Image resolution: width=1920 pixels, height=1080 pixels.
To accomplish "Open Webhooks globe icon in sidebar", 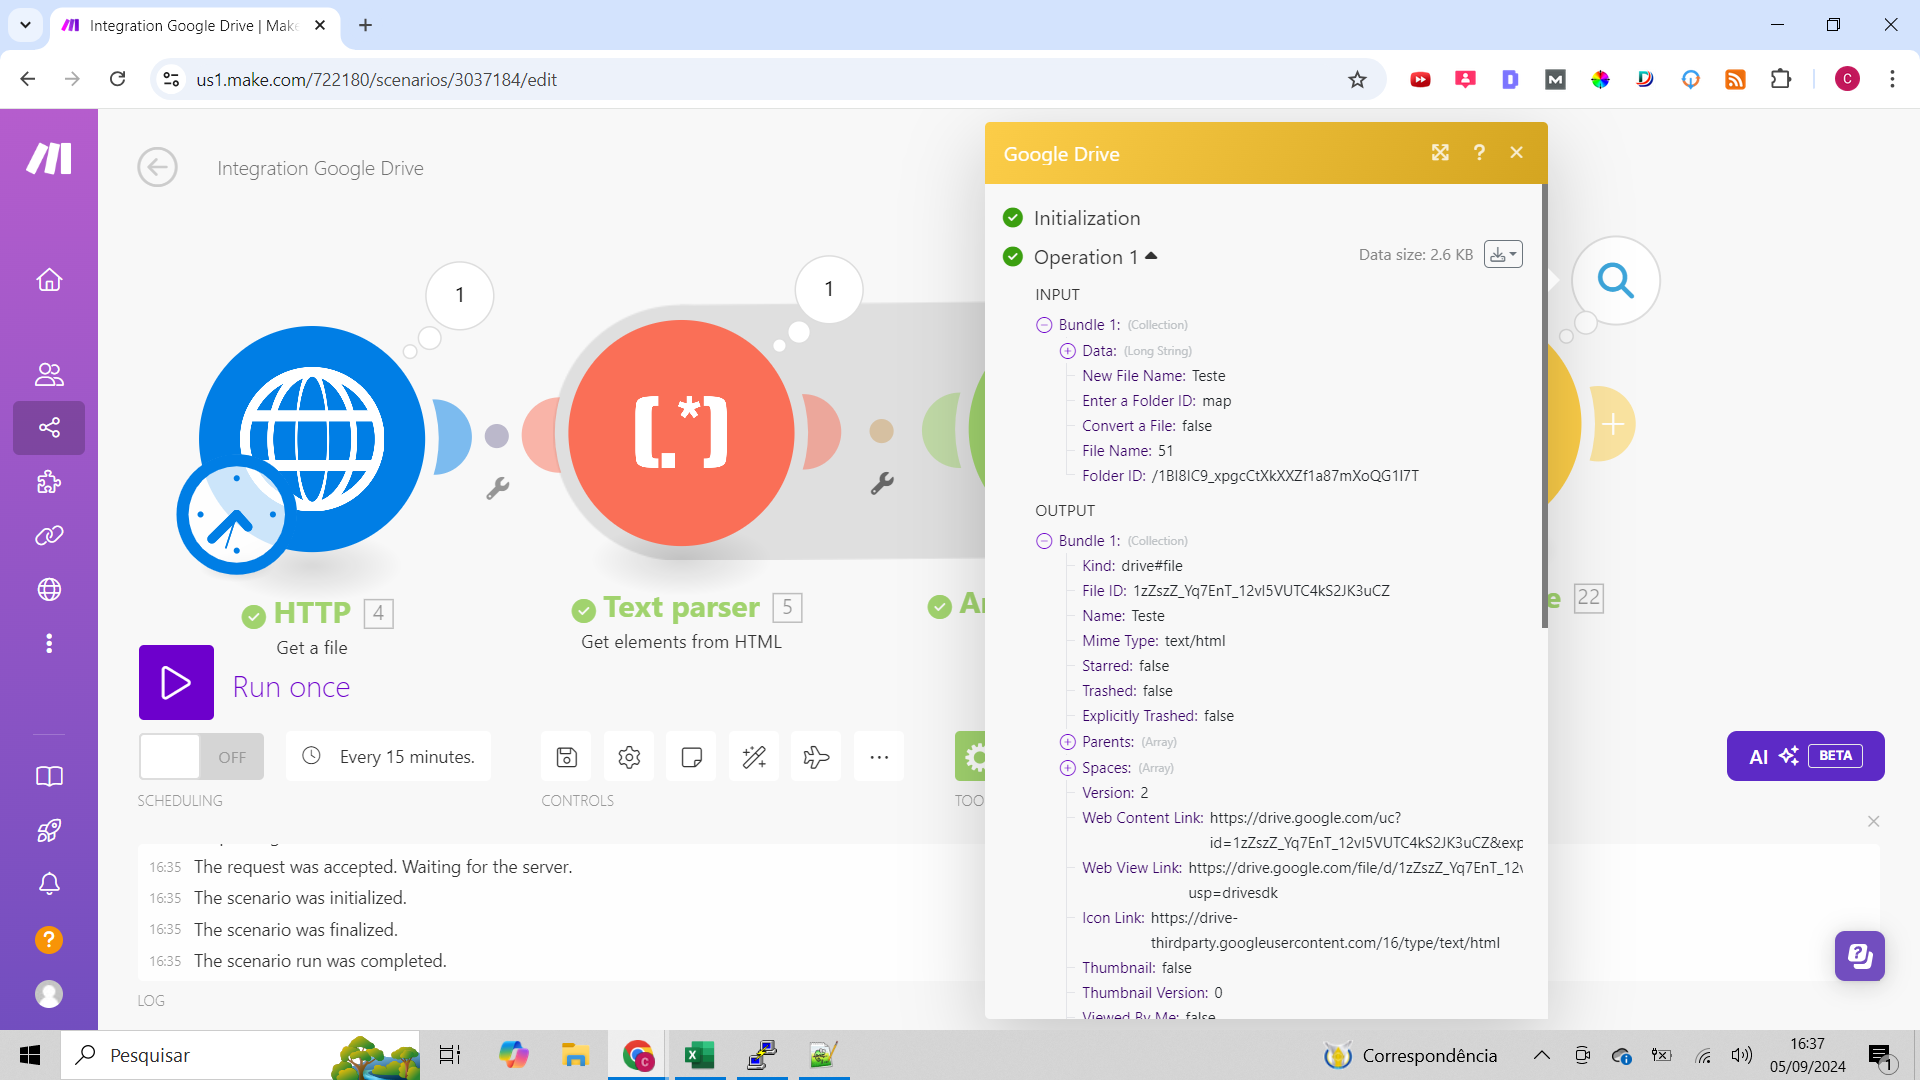I will (49, 590).
